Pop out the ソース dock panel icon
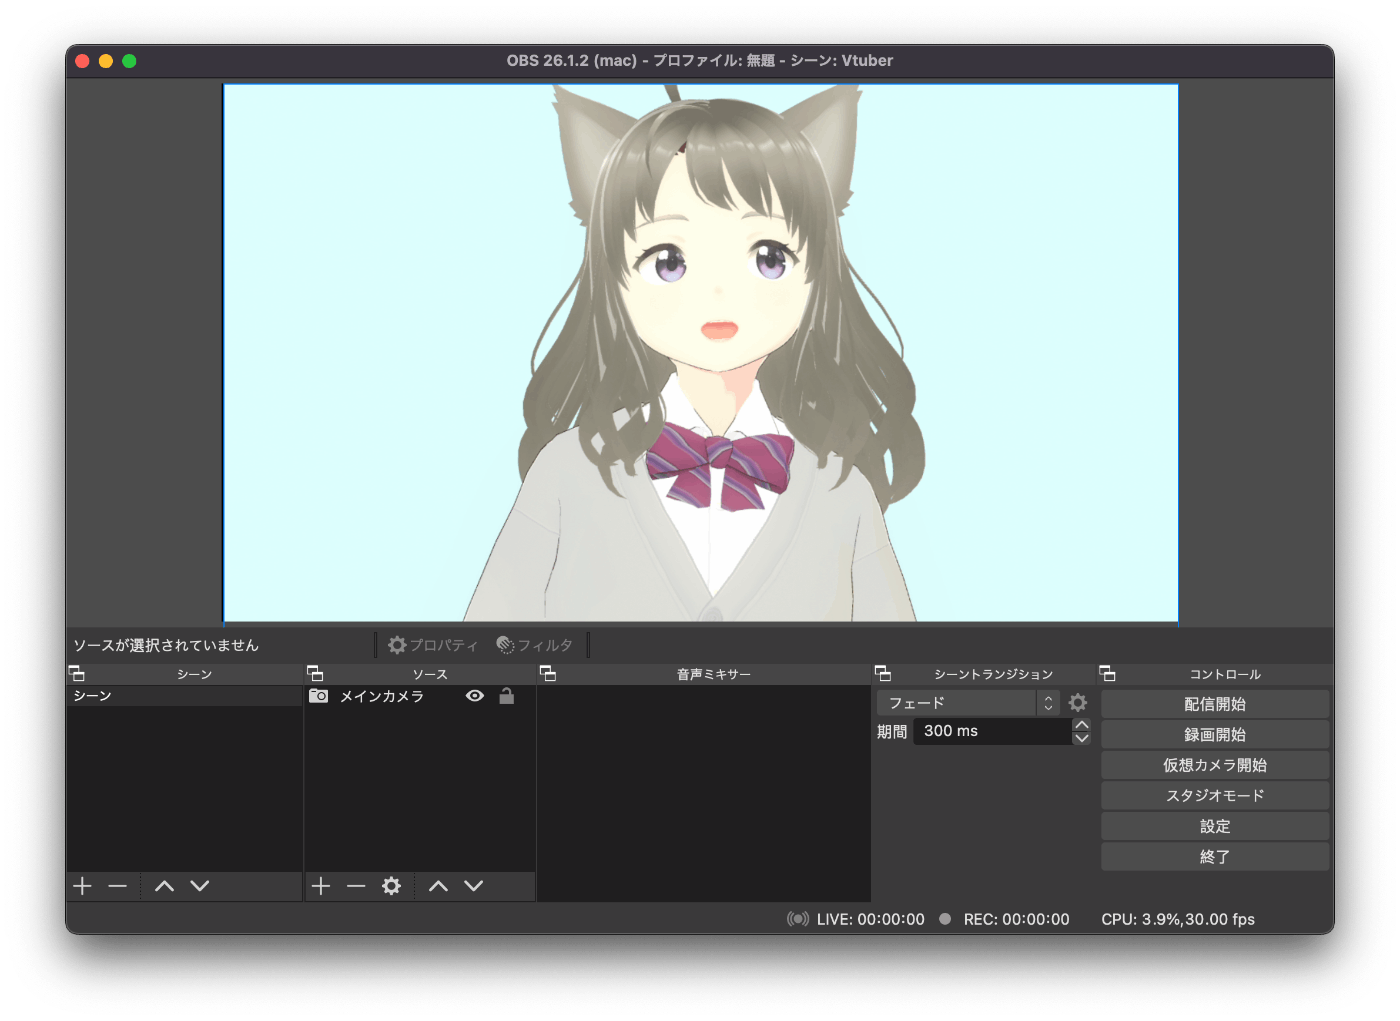 315,674
